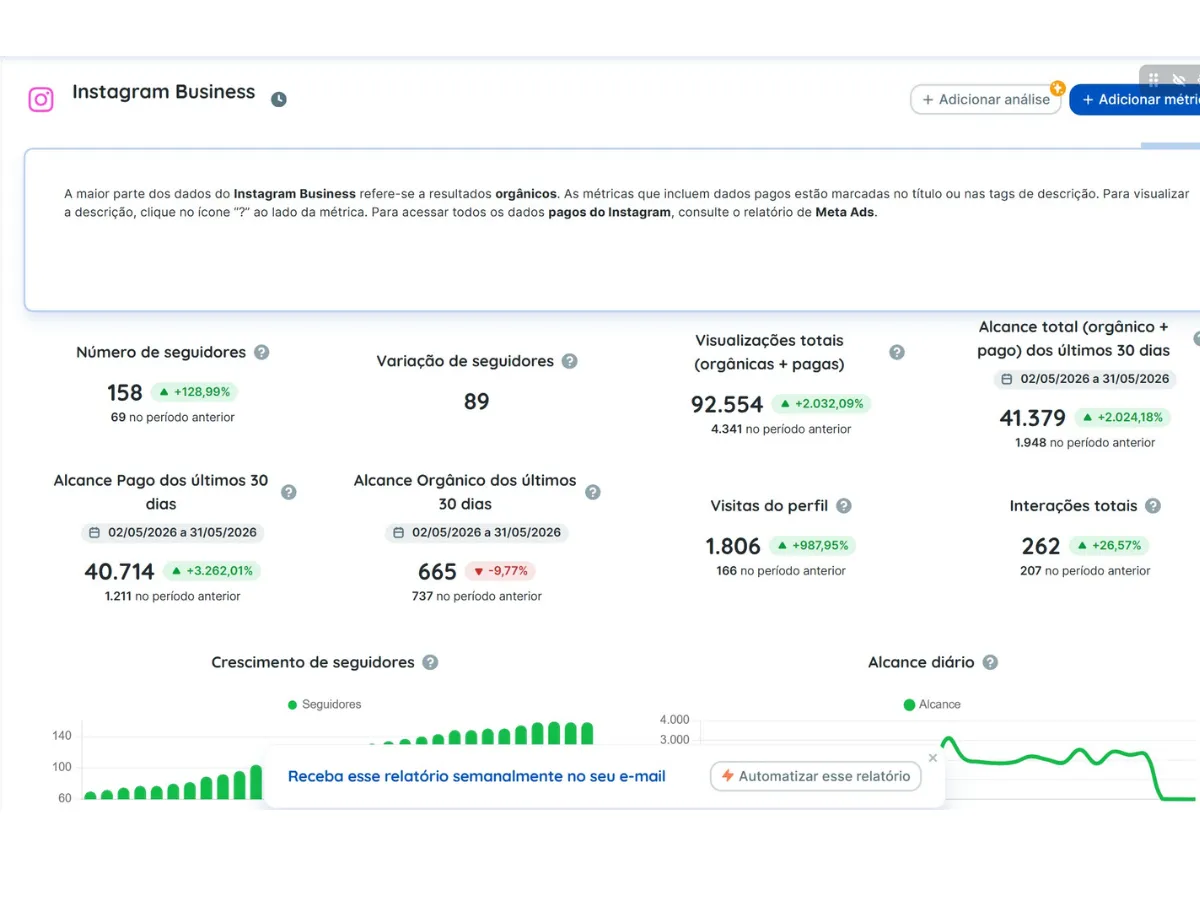Click the +26,57% interactions badge
Image resolution: width=1200 pixels, height=900 pixels.
1110,546
